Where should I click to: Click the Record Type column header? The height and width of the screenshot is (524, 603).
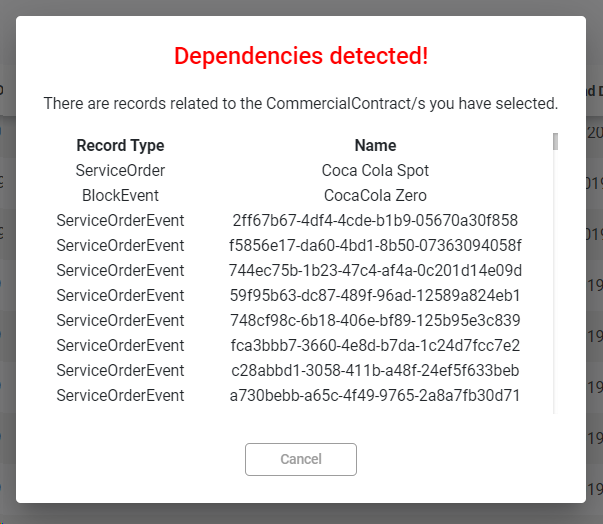(120, 145)
